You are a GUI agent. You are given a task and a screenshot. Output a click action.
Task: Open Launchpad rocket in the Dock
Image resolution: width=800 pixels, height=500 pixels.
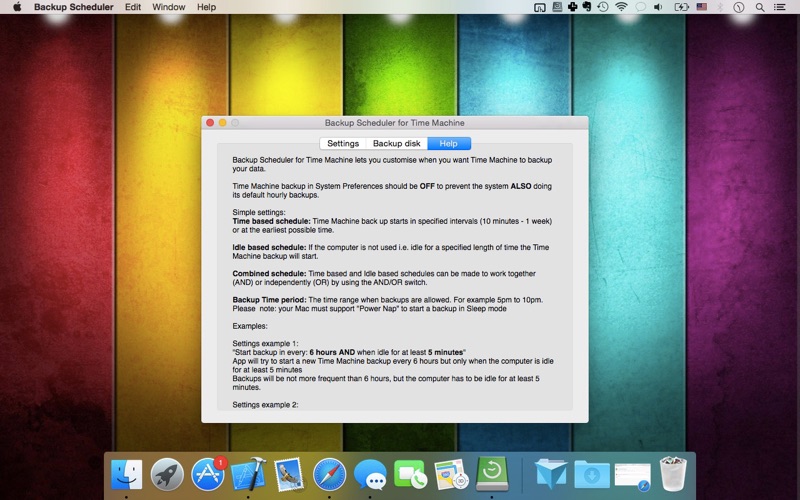click(167, 474)
